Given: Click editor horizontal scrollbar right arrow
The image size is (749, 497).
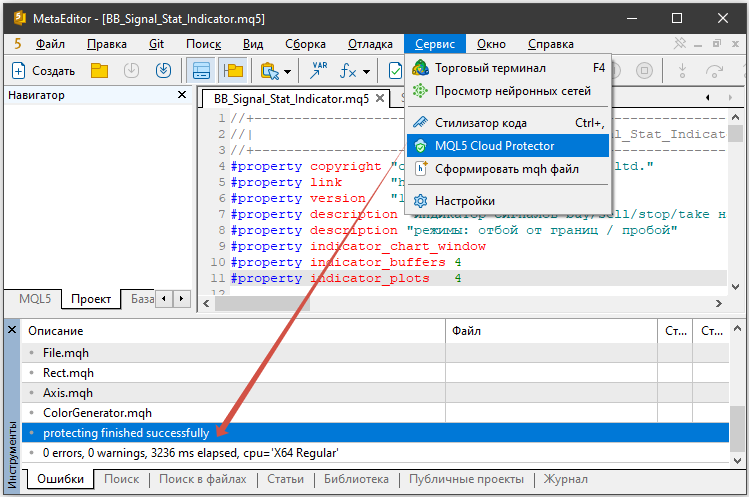Looking at the screenshot, I should point(718,303).
